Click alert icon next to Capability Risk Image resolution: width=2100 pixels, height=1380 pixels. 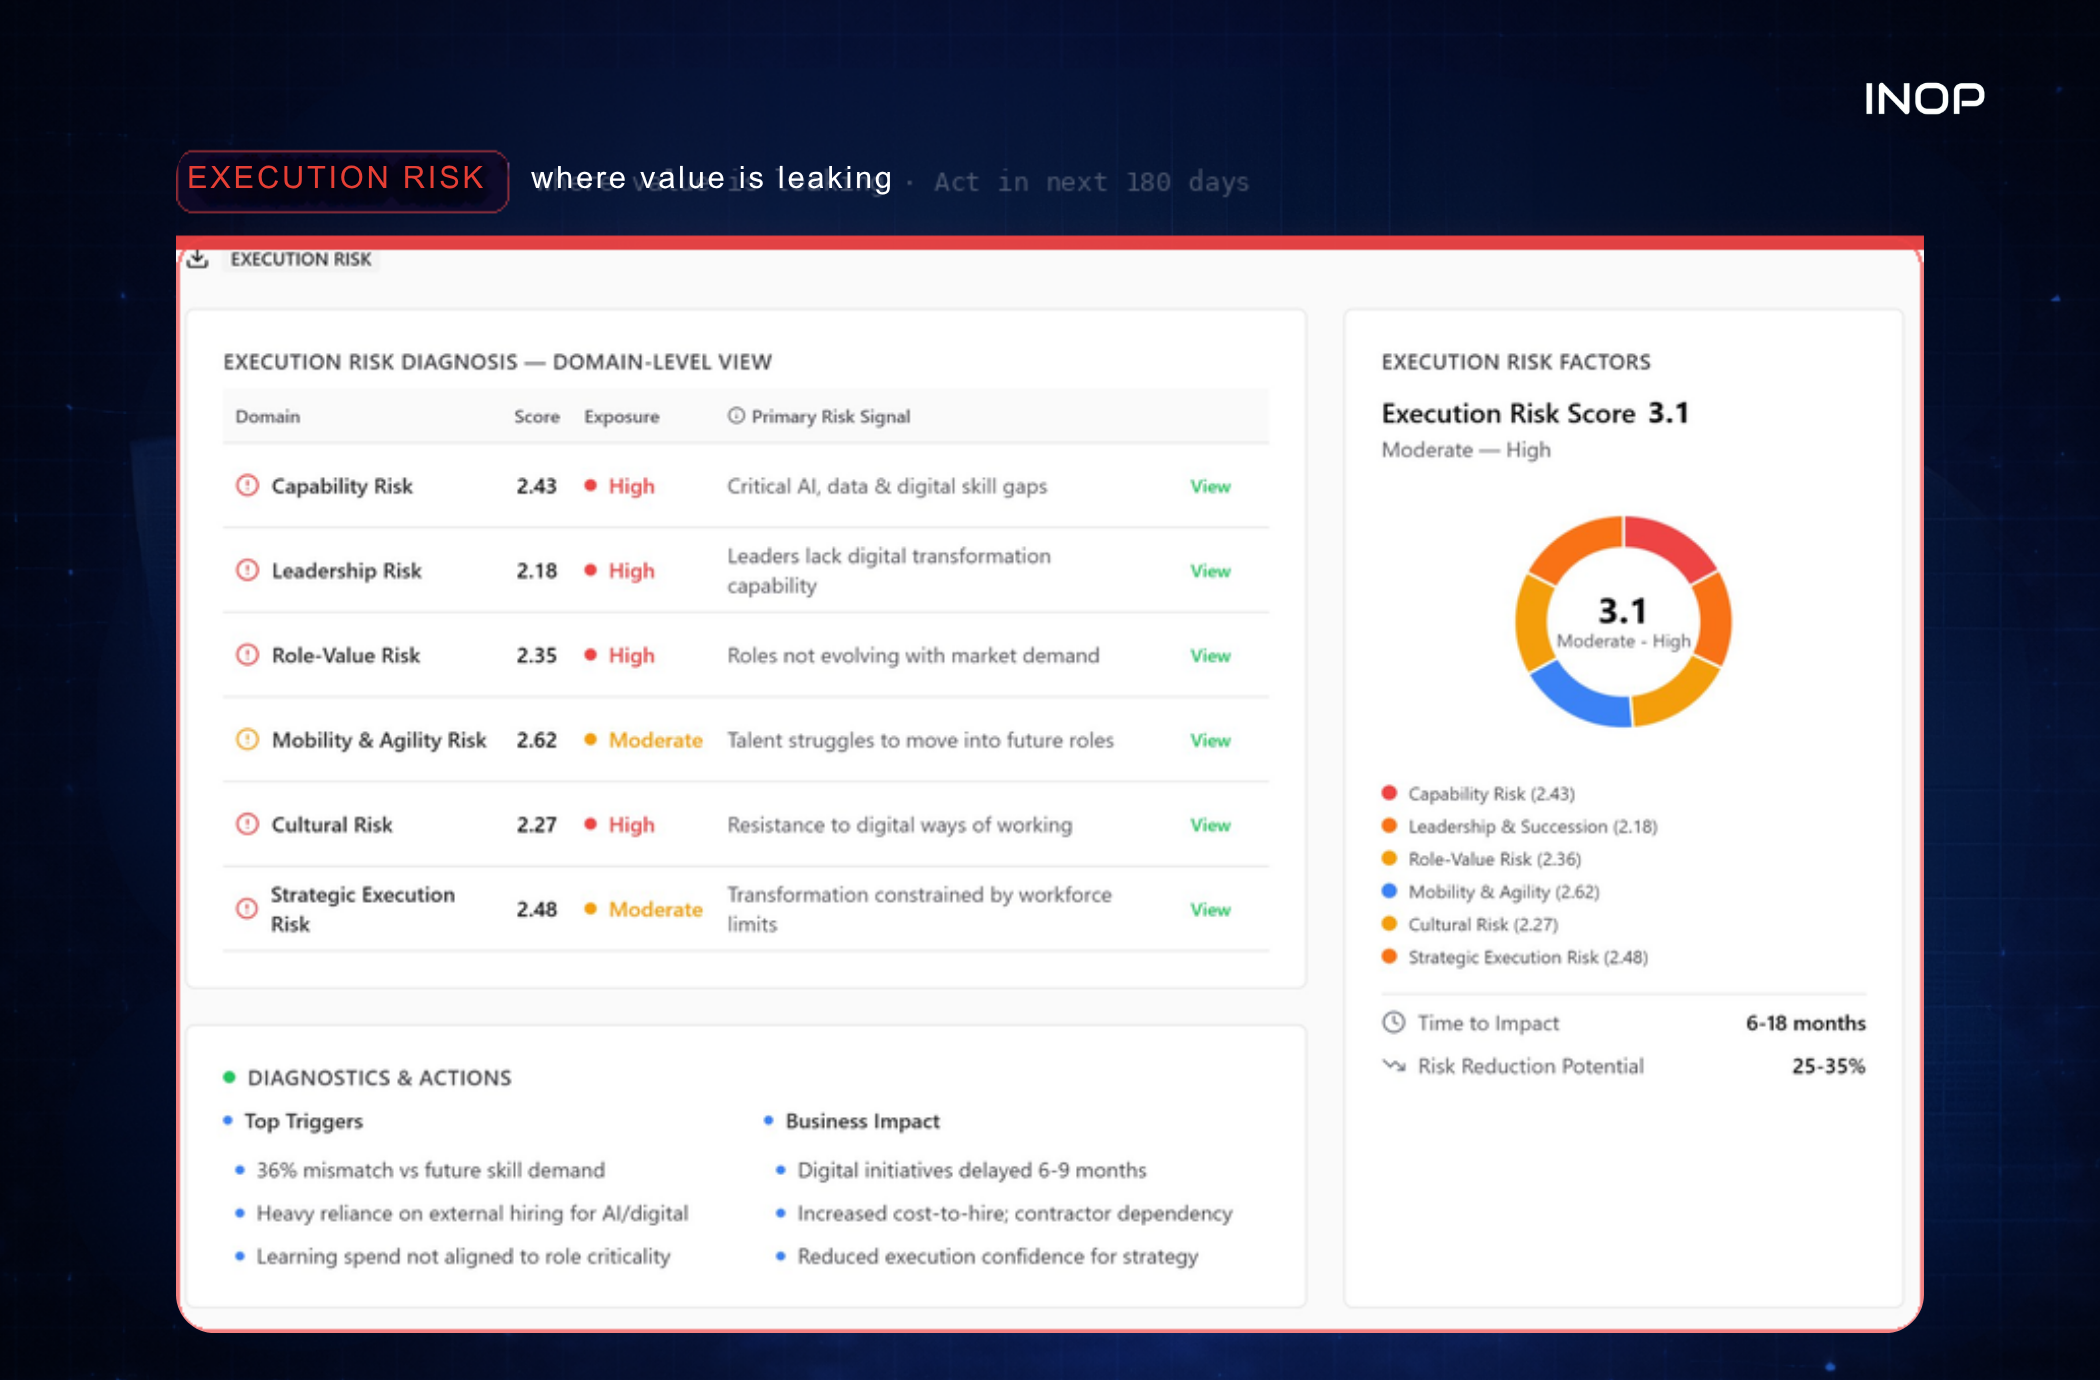point(247,485)
